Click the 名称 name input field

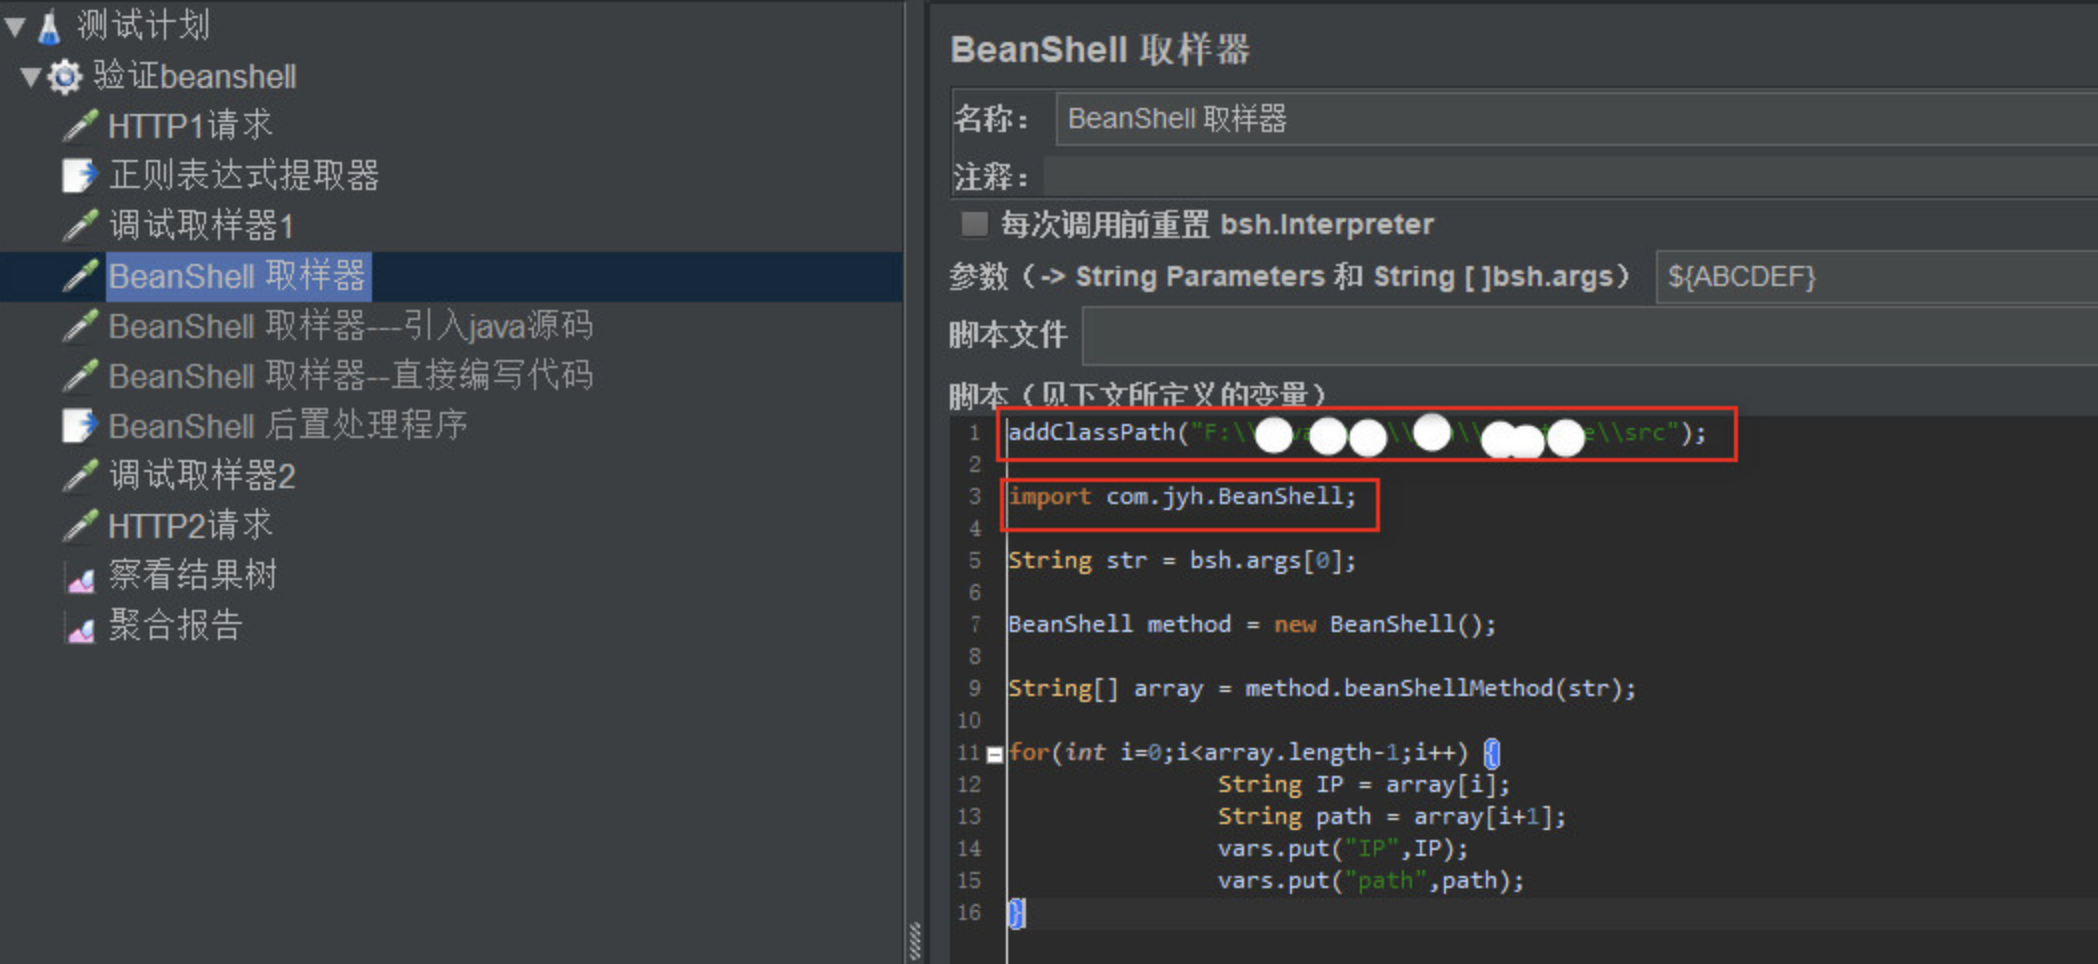pos(1576,119)
